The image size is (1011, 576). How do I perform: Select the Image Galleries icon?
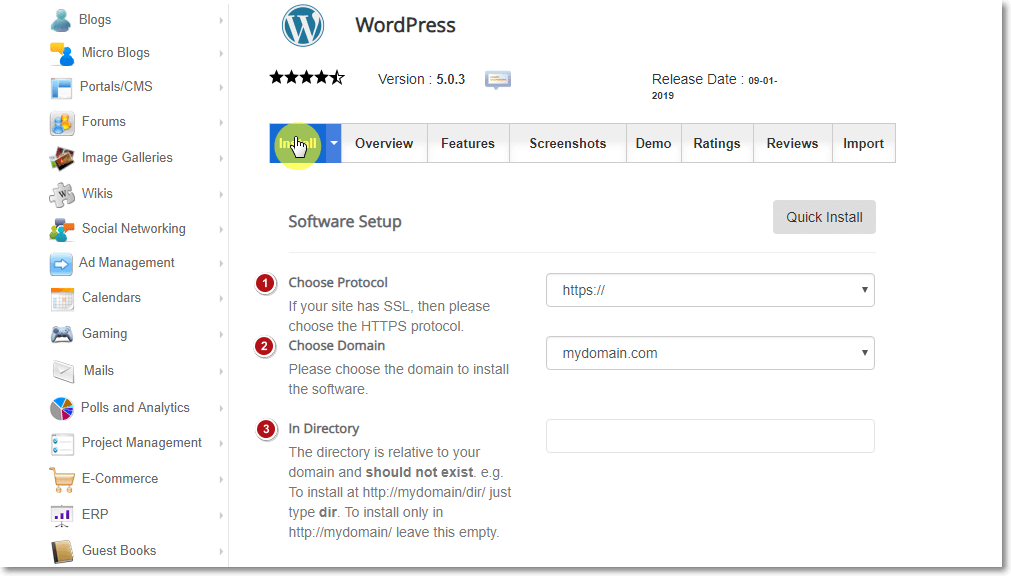click(x=60, y=158)
